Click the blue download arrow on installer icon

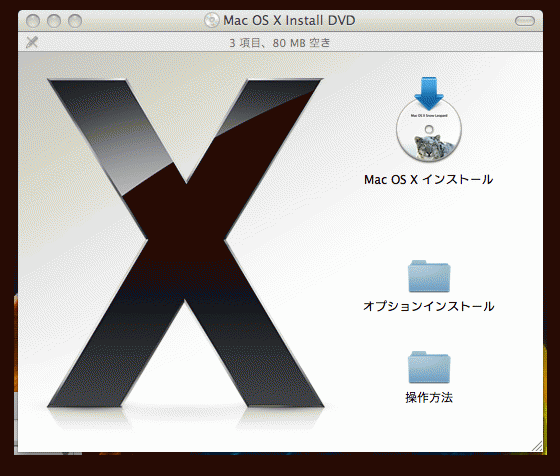(x=429, y=92)
